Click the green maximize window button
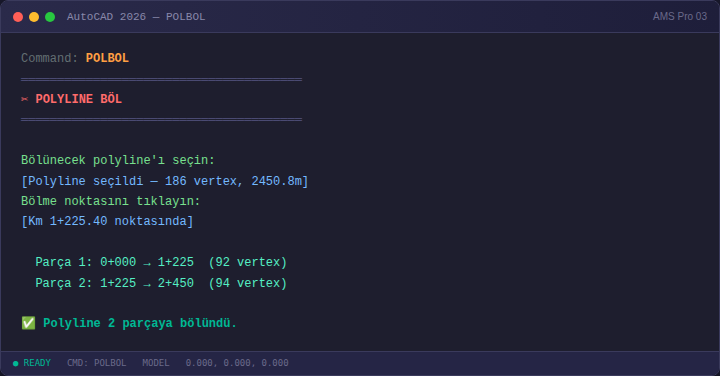This screenshot has height=376, width=720. [x=50, y=17]
